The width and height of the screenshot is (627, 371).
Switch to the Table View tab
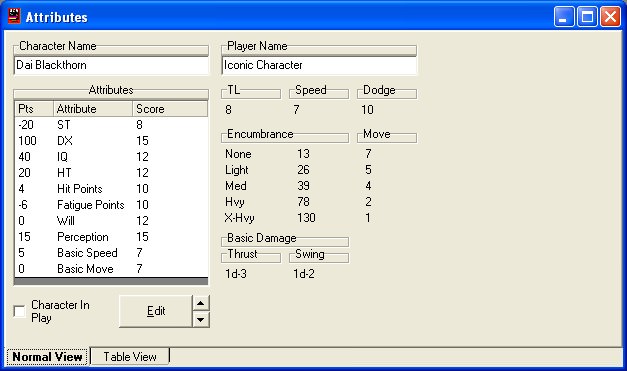coord(130,356)
